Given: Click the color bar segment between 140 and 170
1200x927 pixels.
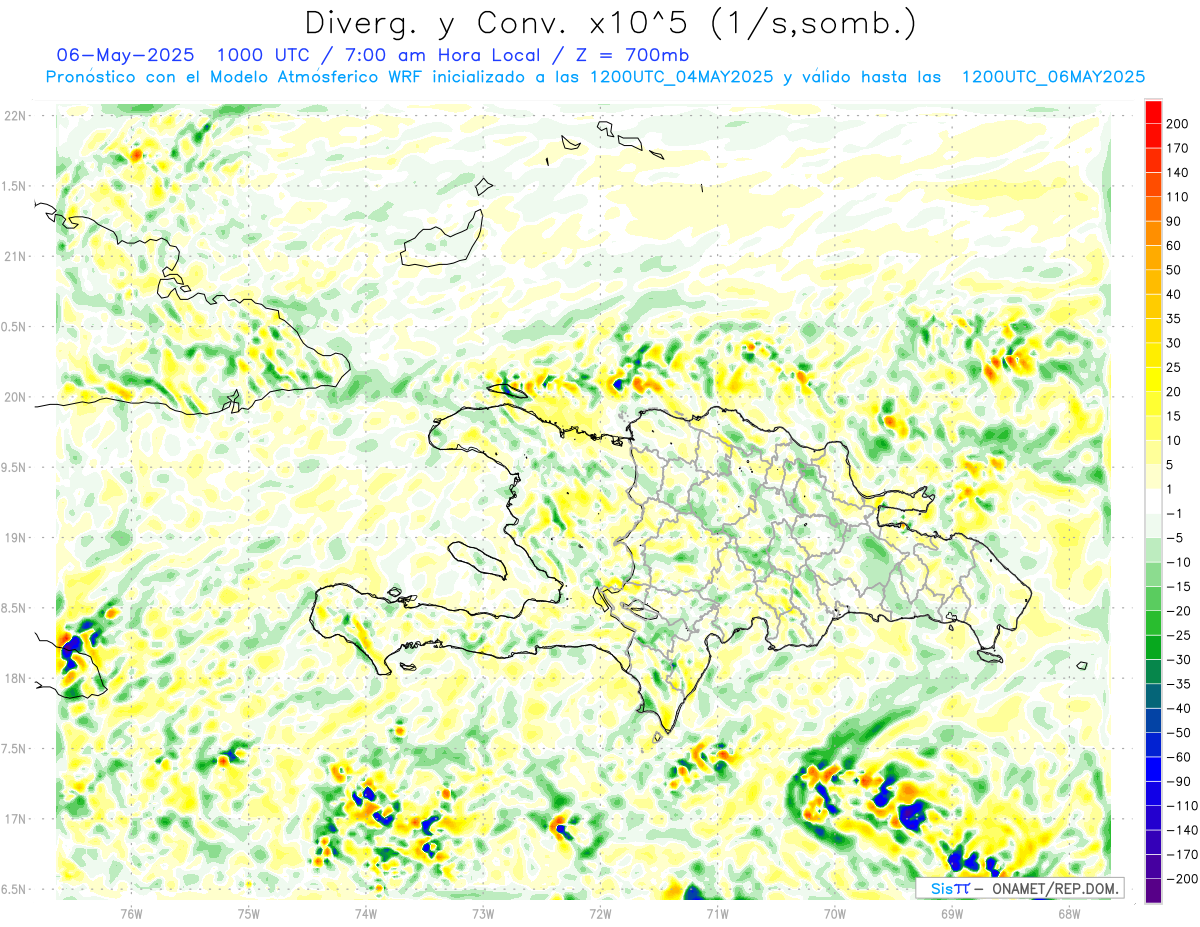Looking at the screenshot, I should click(1153, 160).
